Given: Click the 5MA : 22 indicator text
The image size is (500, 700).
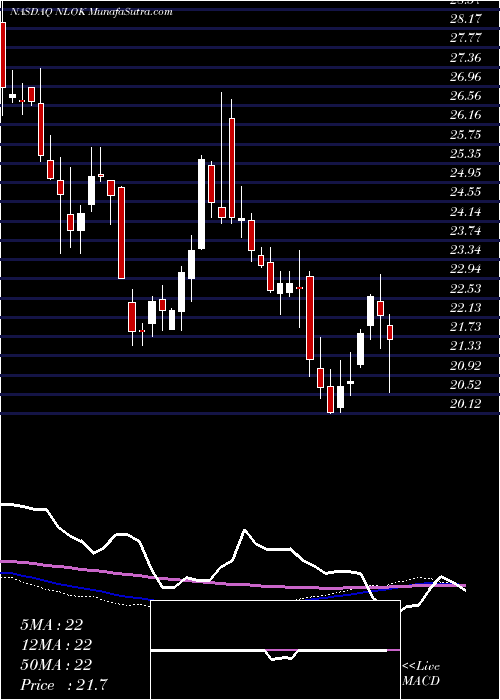Looking at the screenshot, I should tap(52, 625).
